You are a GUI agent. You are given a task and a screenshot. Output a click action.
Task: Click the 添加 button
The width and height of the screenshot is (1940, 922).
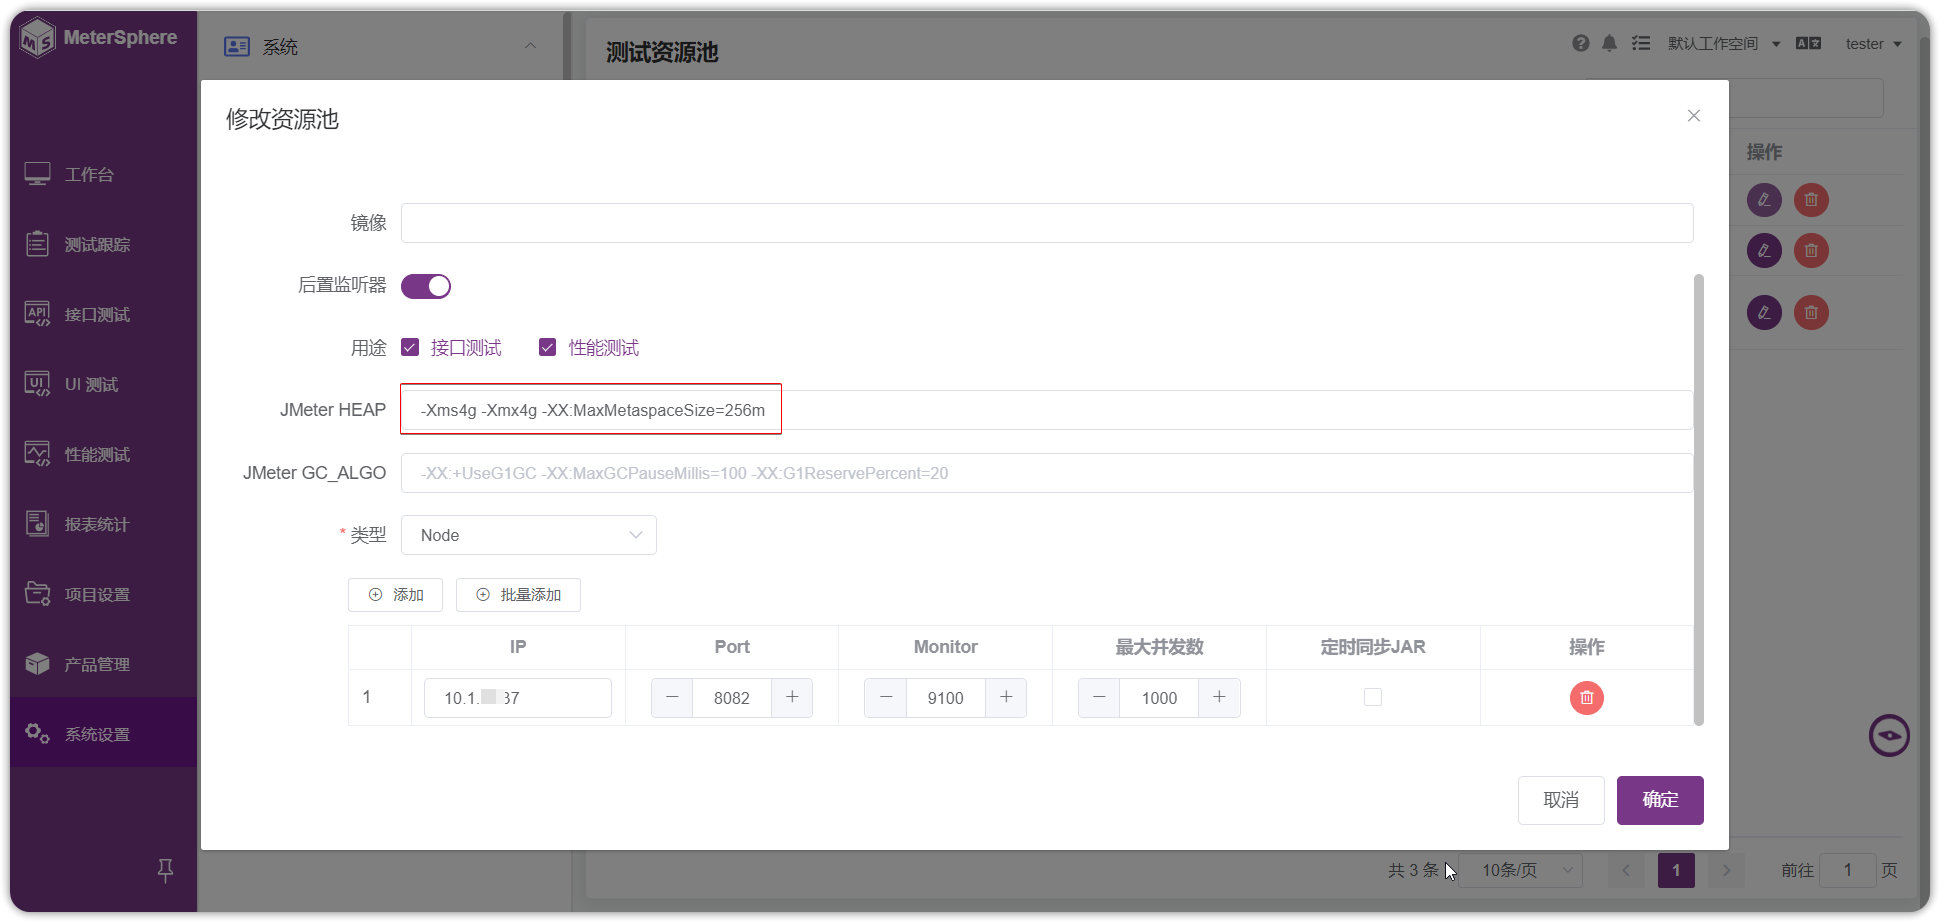pos(396,595)
